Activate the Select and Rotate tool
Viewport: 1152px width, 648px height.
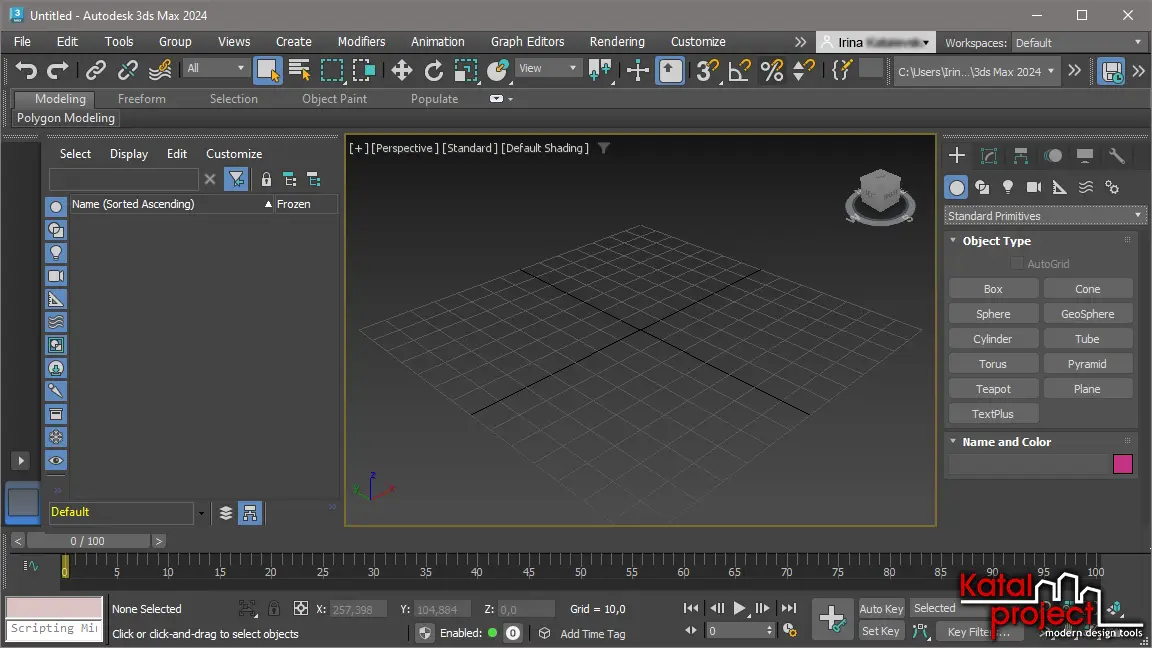(x=433, y=71)
